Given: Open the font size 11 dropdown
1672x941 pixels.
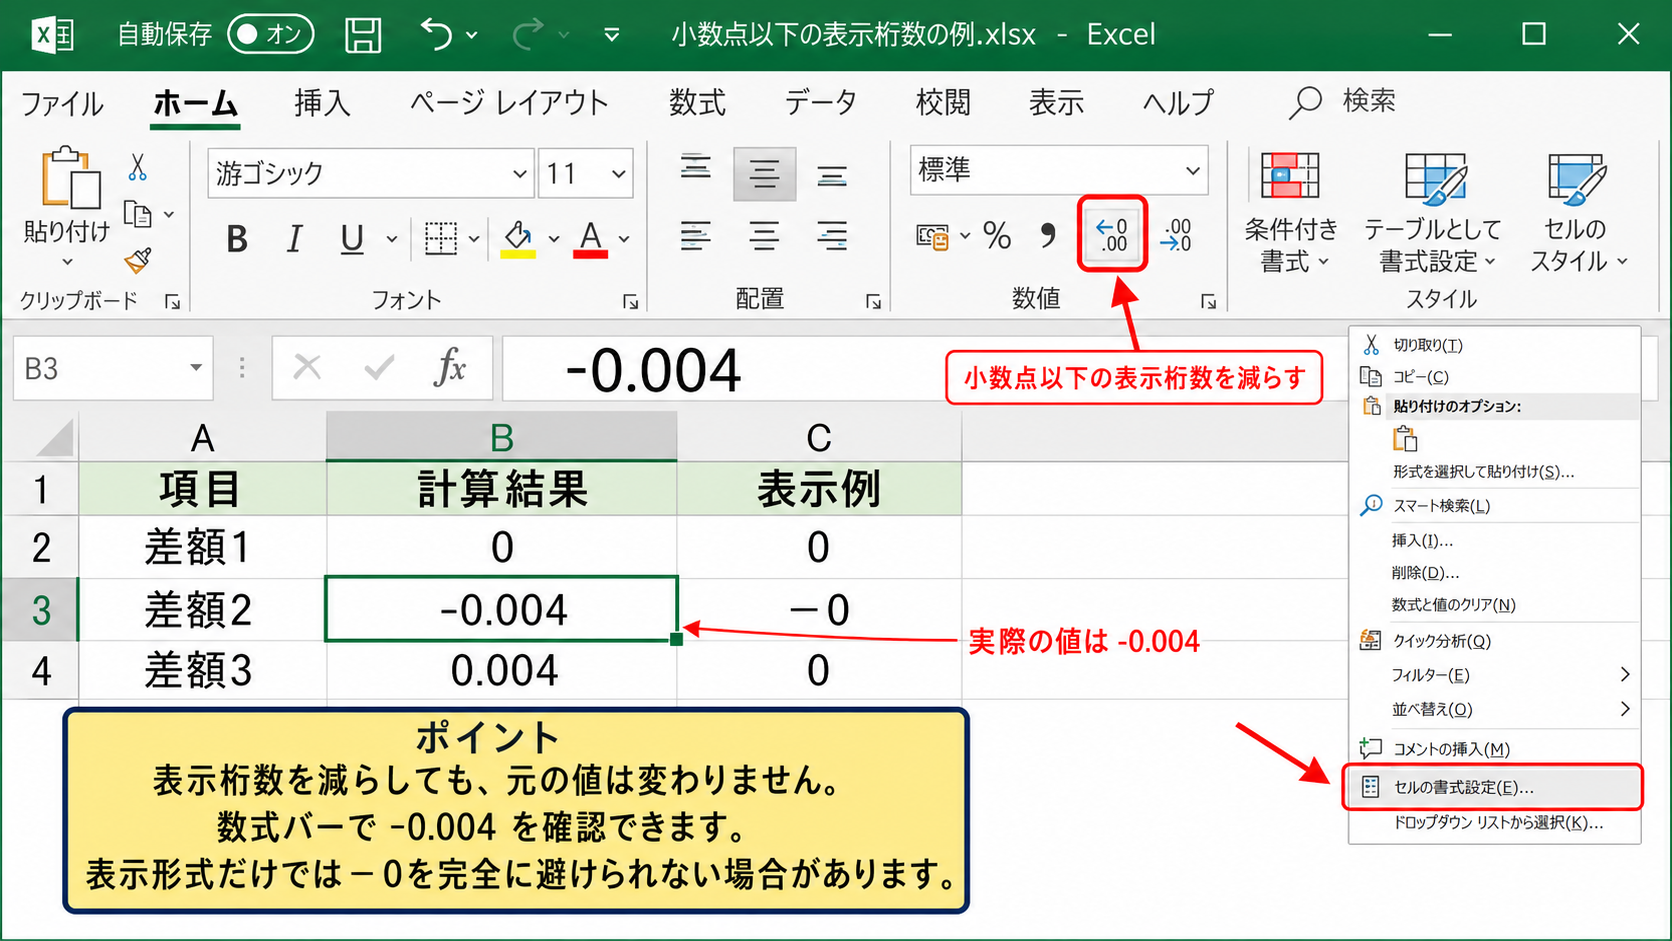Looking at the screenshot, I should coord(619,174).
